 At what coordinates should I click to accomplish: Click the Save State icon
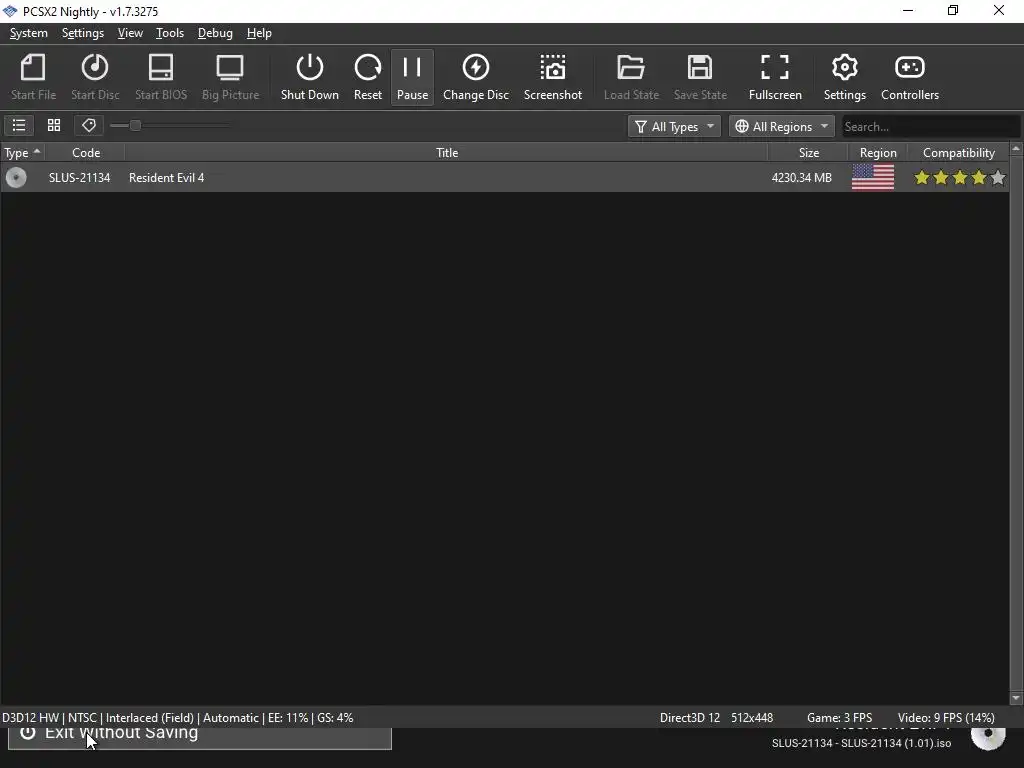tap(700, 77)
